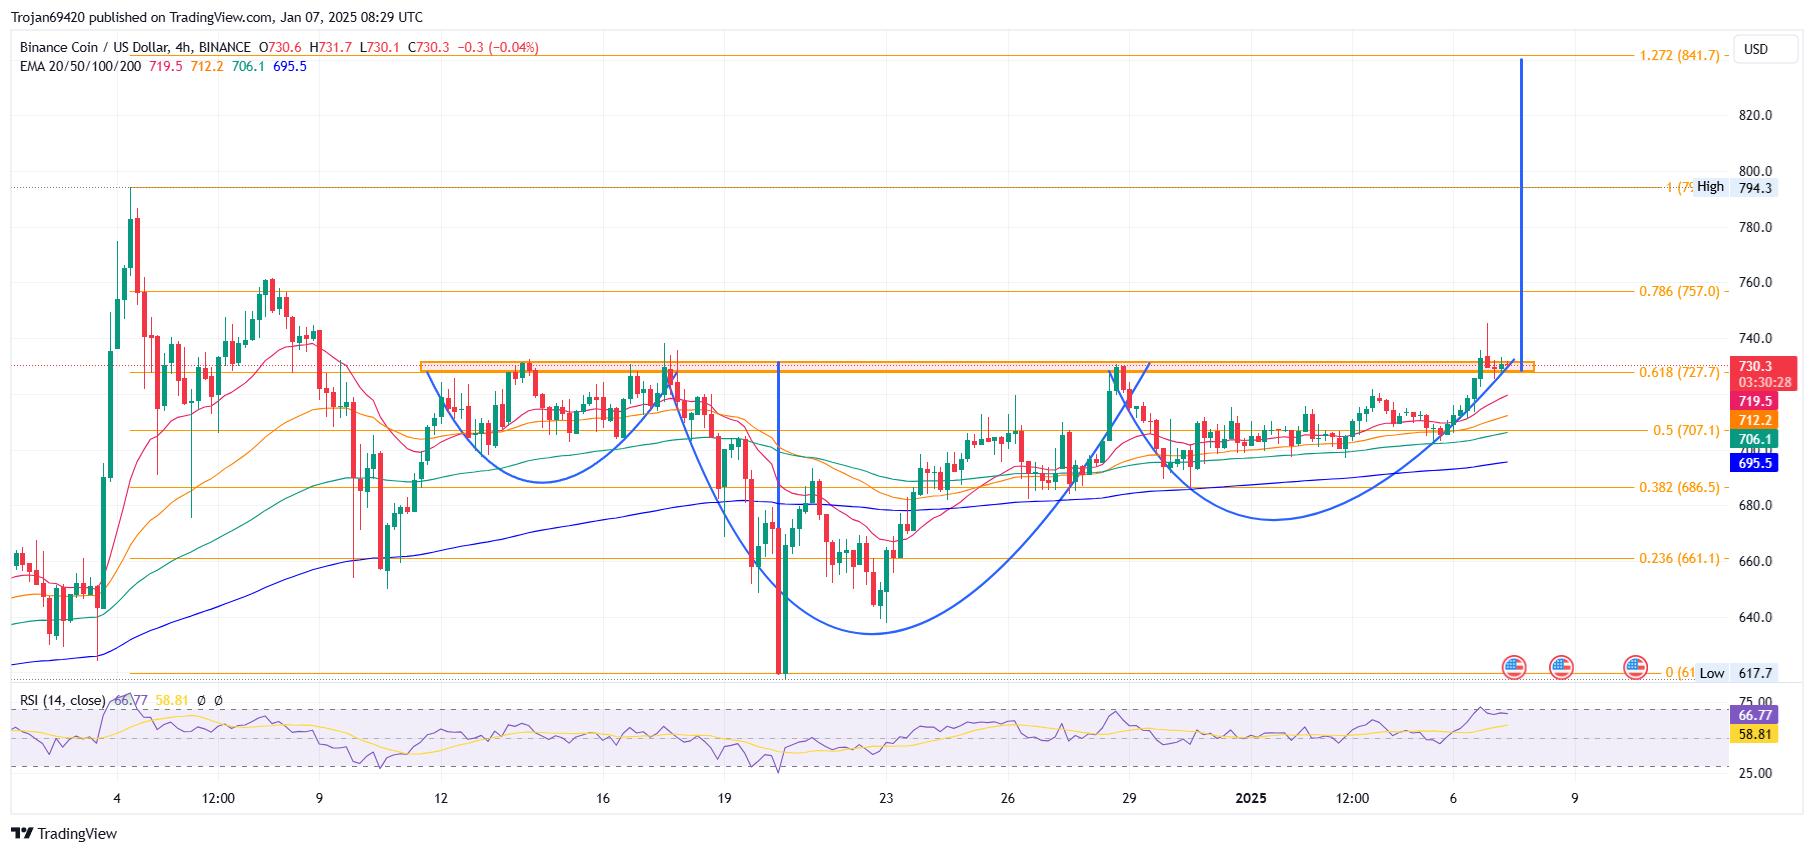Select the 0.382 (686.5) Fibonacci level label

(x=1679, y=487)
